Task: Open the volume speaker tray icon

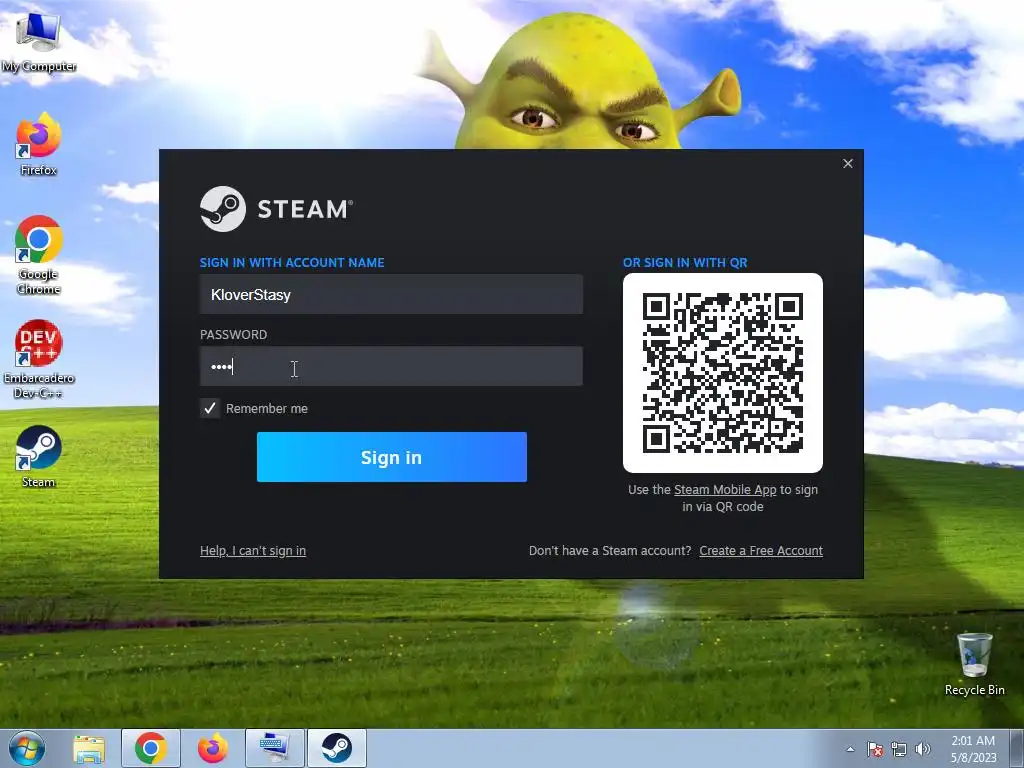Action: [x=923, y=749]
